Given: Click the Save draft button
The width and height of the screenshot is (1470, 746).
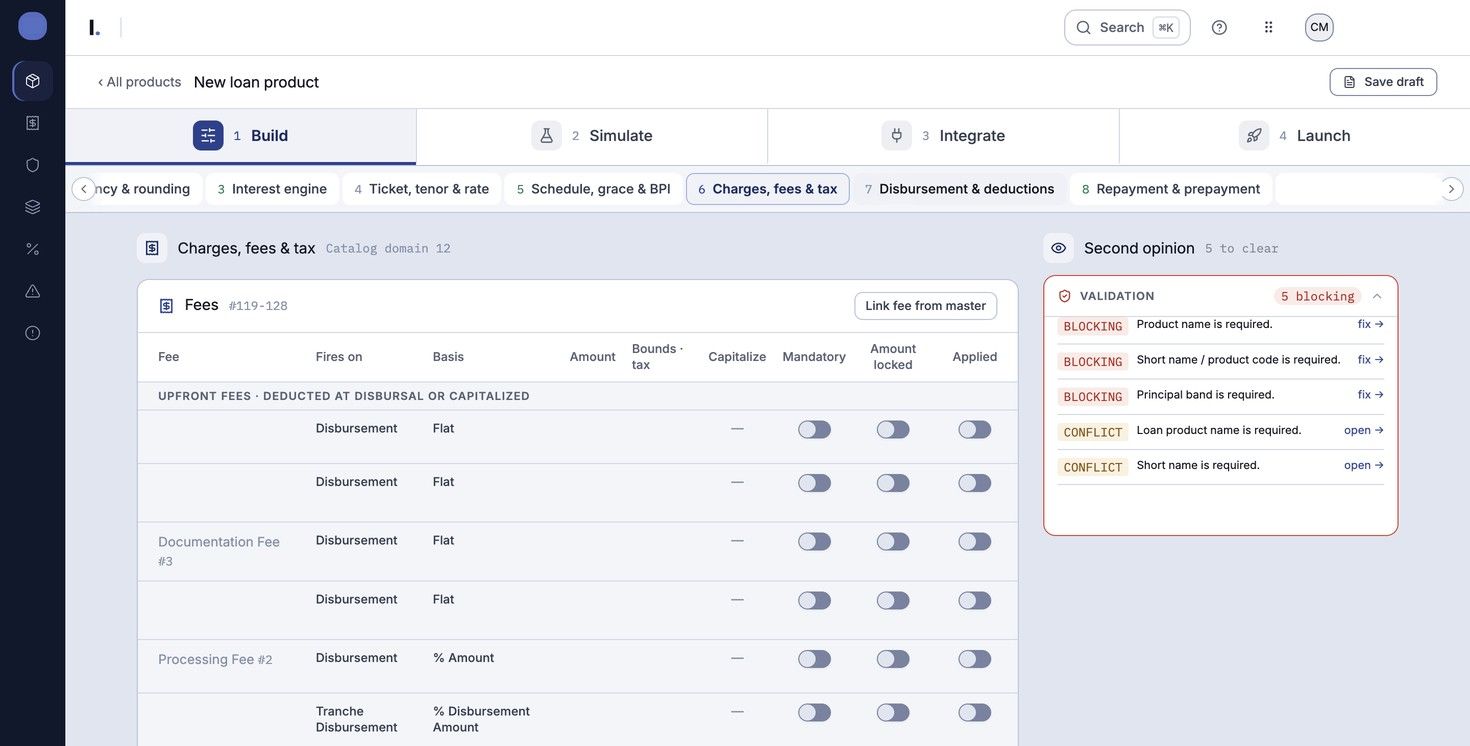Looking at the screenshot, I should pos(1383,82).
